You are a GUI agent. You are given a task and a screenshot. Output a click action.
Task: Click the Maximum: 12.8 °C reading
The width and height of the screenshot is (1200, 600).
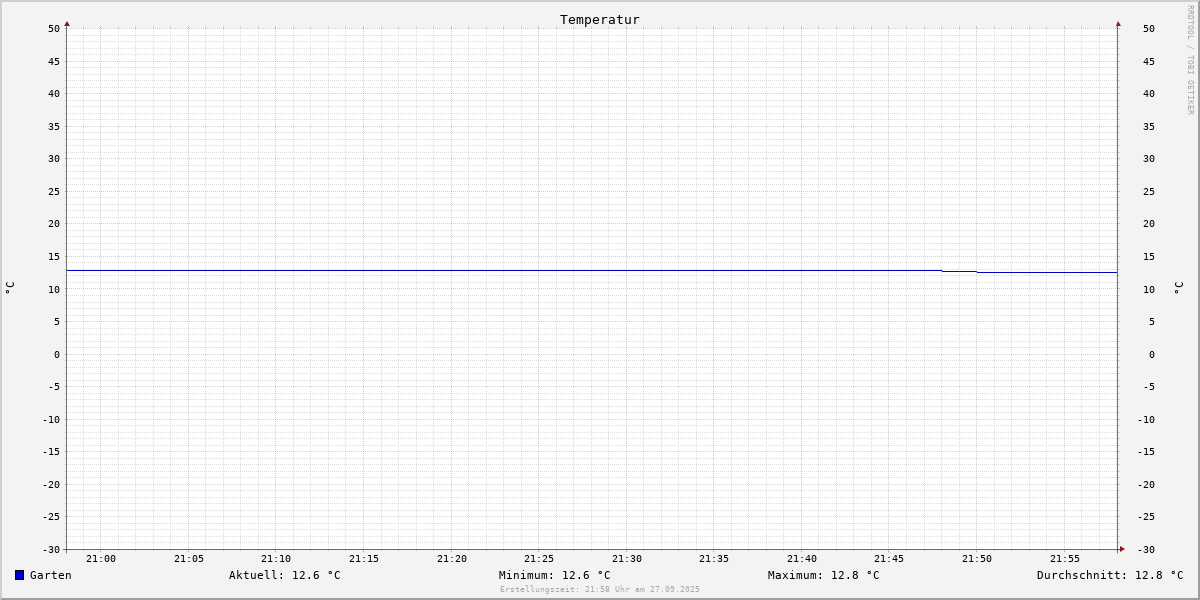[x=824, y=575]
